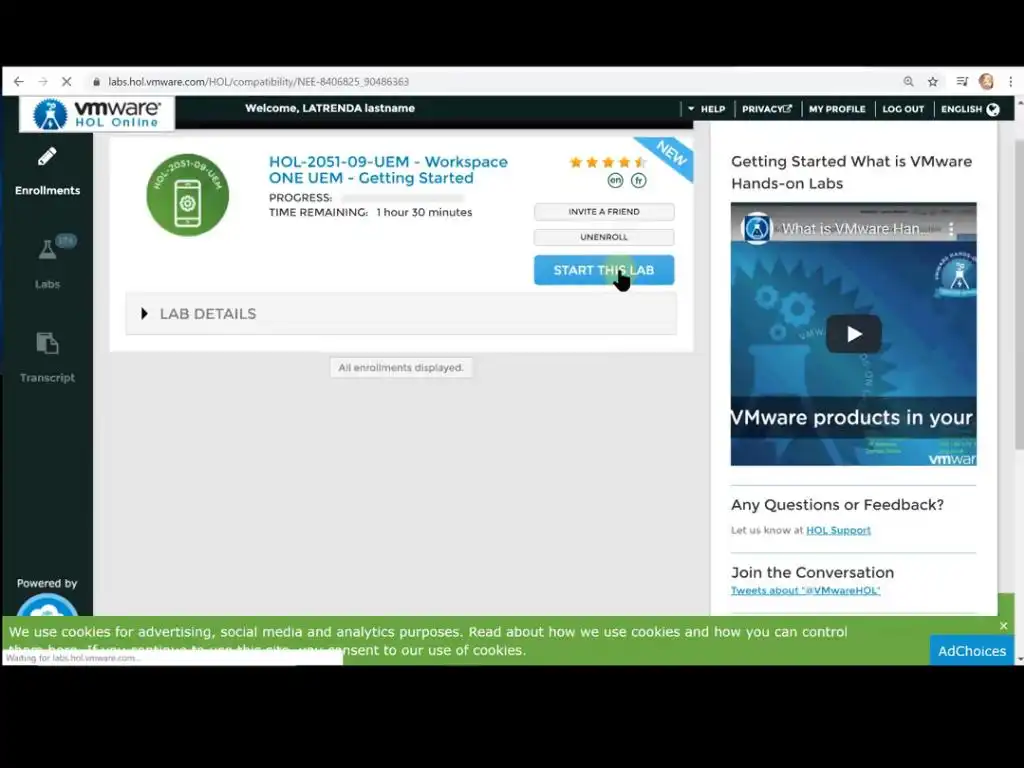The width and height of the screenshot is (1024, 768).
Task: Stop page loading with the X icon
Action: click(x=67, y=82)
